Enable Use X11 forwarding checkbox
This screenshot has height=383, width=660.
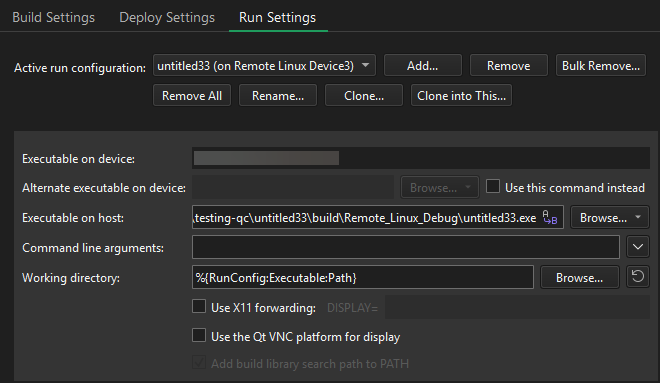point(199,306)
